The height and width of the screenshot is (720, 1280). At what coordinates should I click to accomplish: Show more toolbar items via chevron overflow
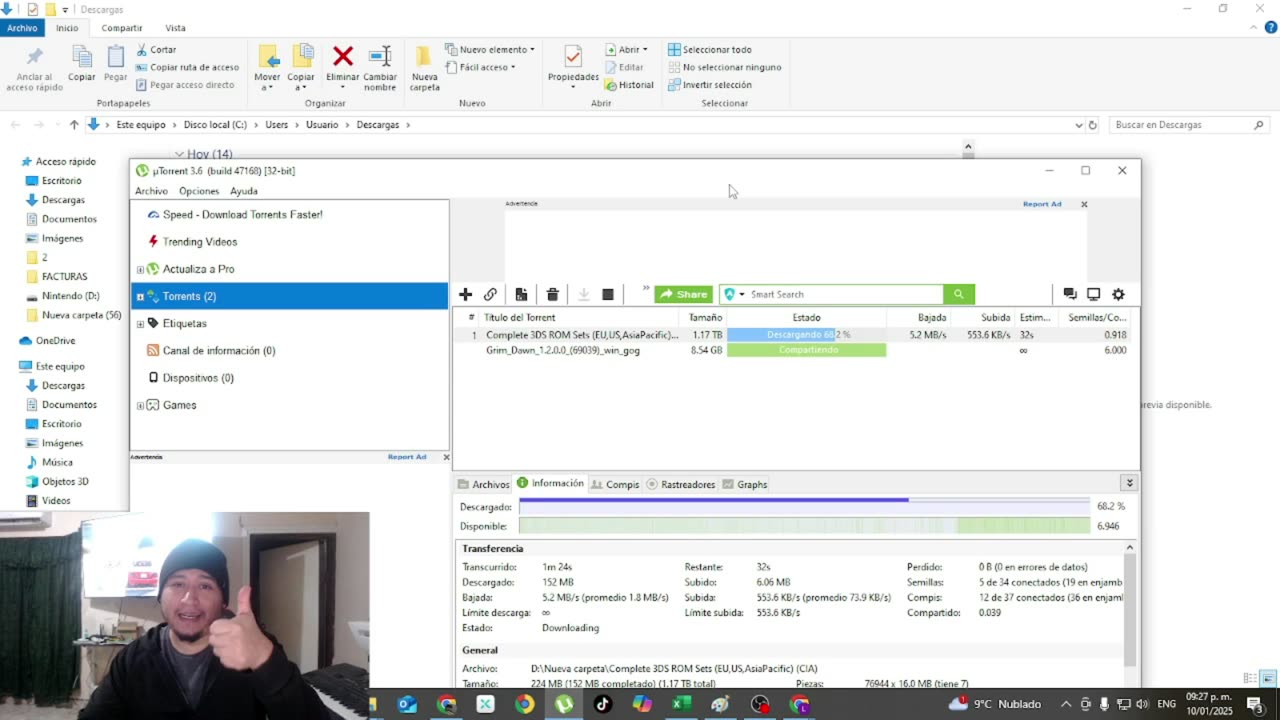tap(646, 289)
